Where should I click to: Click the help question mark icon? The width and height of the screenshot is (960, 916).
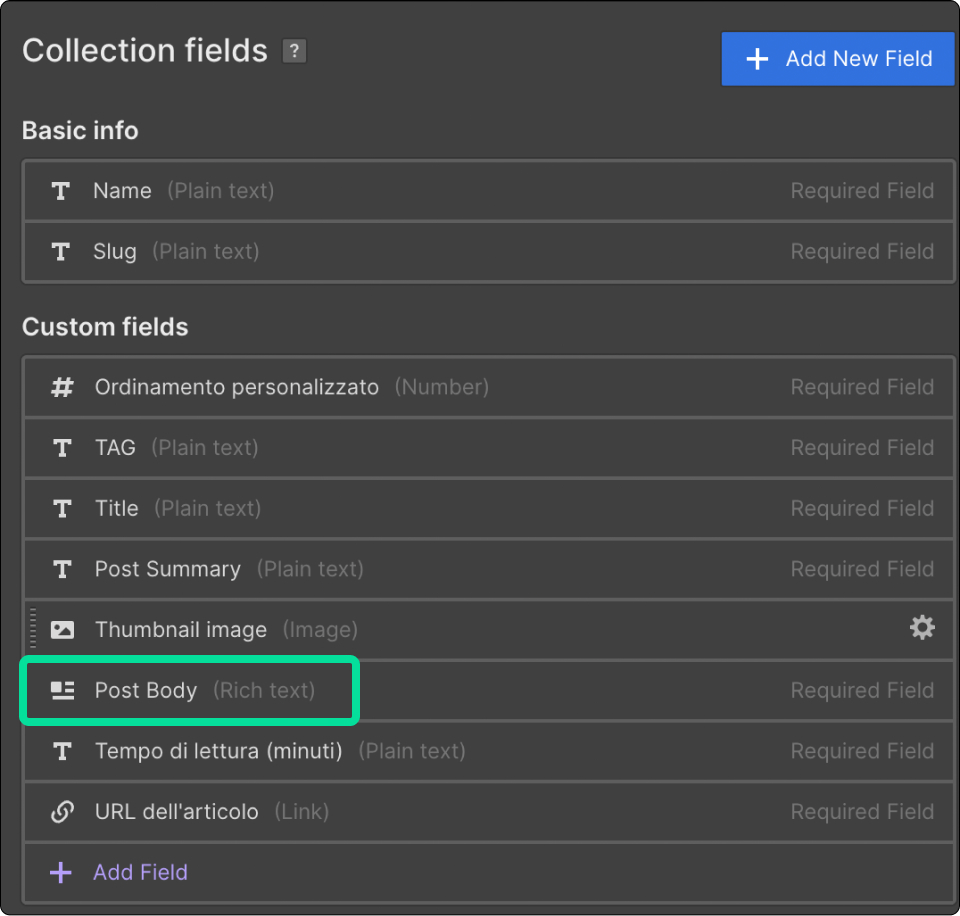[294, 51]
